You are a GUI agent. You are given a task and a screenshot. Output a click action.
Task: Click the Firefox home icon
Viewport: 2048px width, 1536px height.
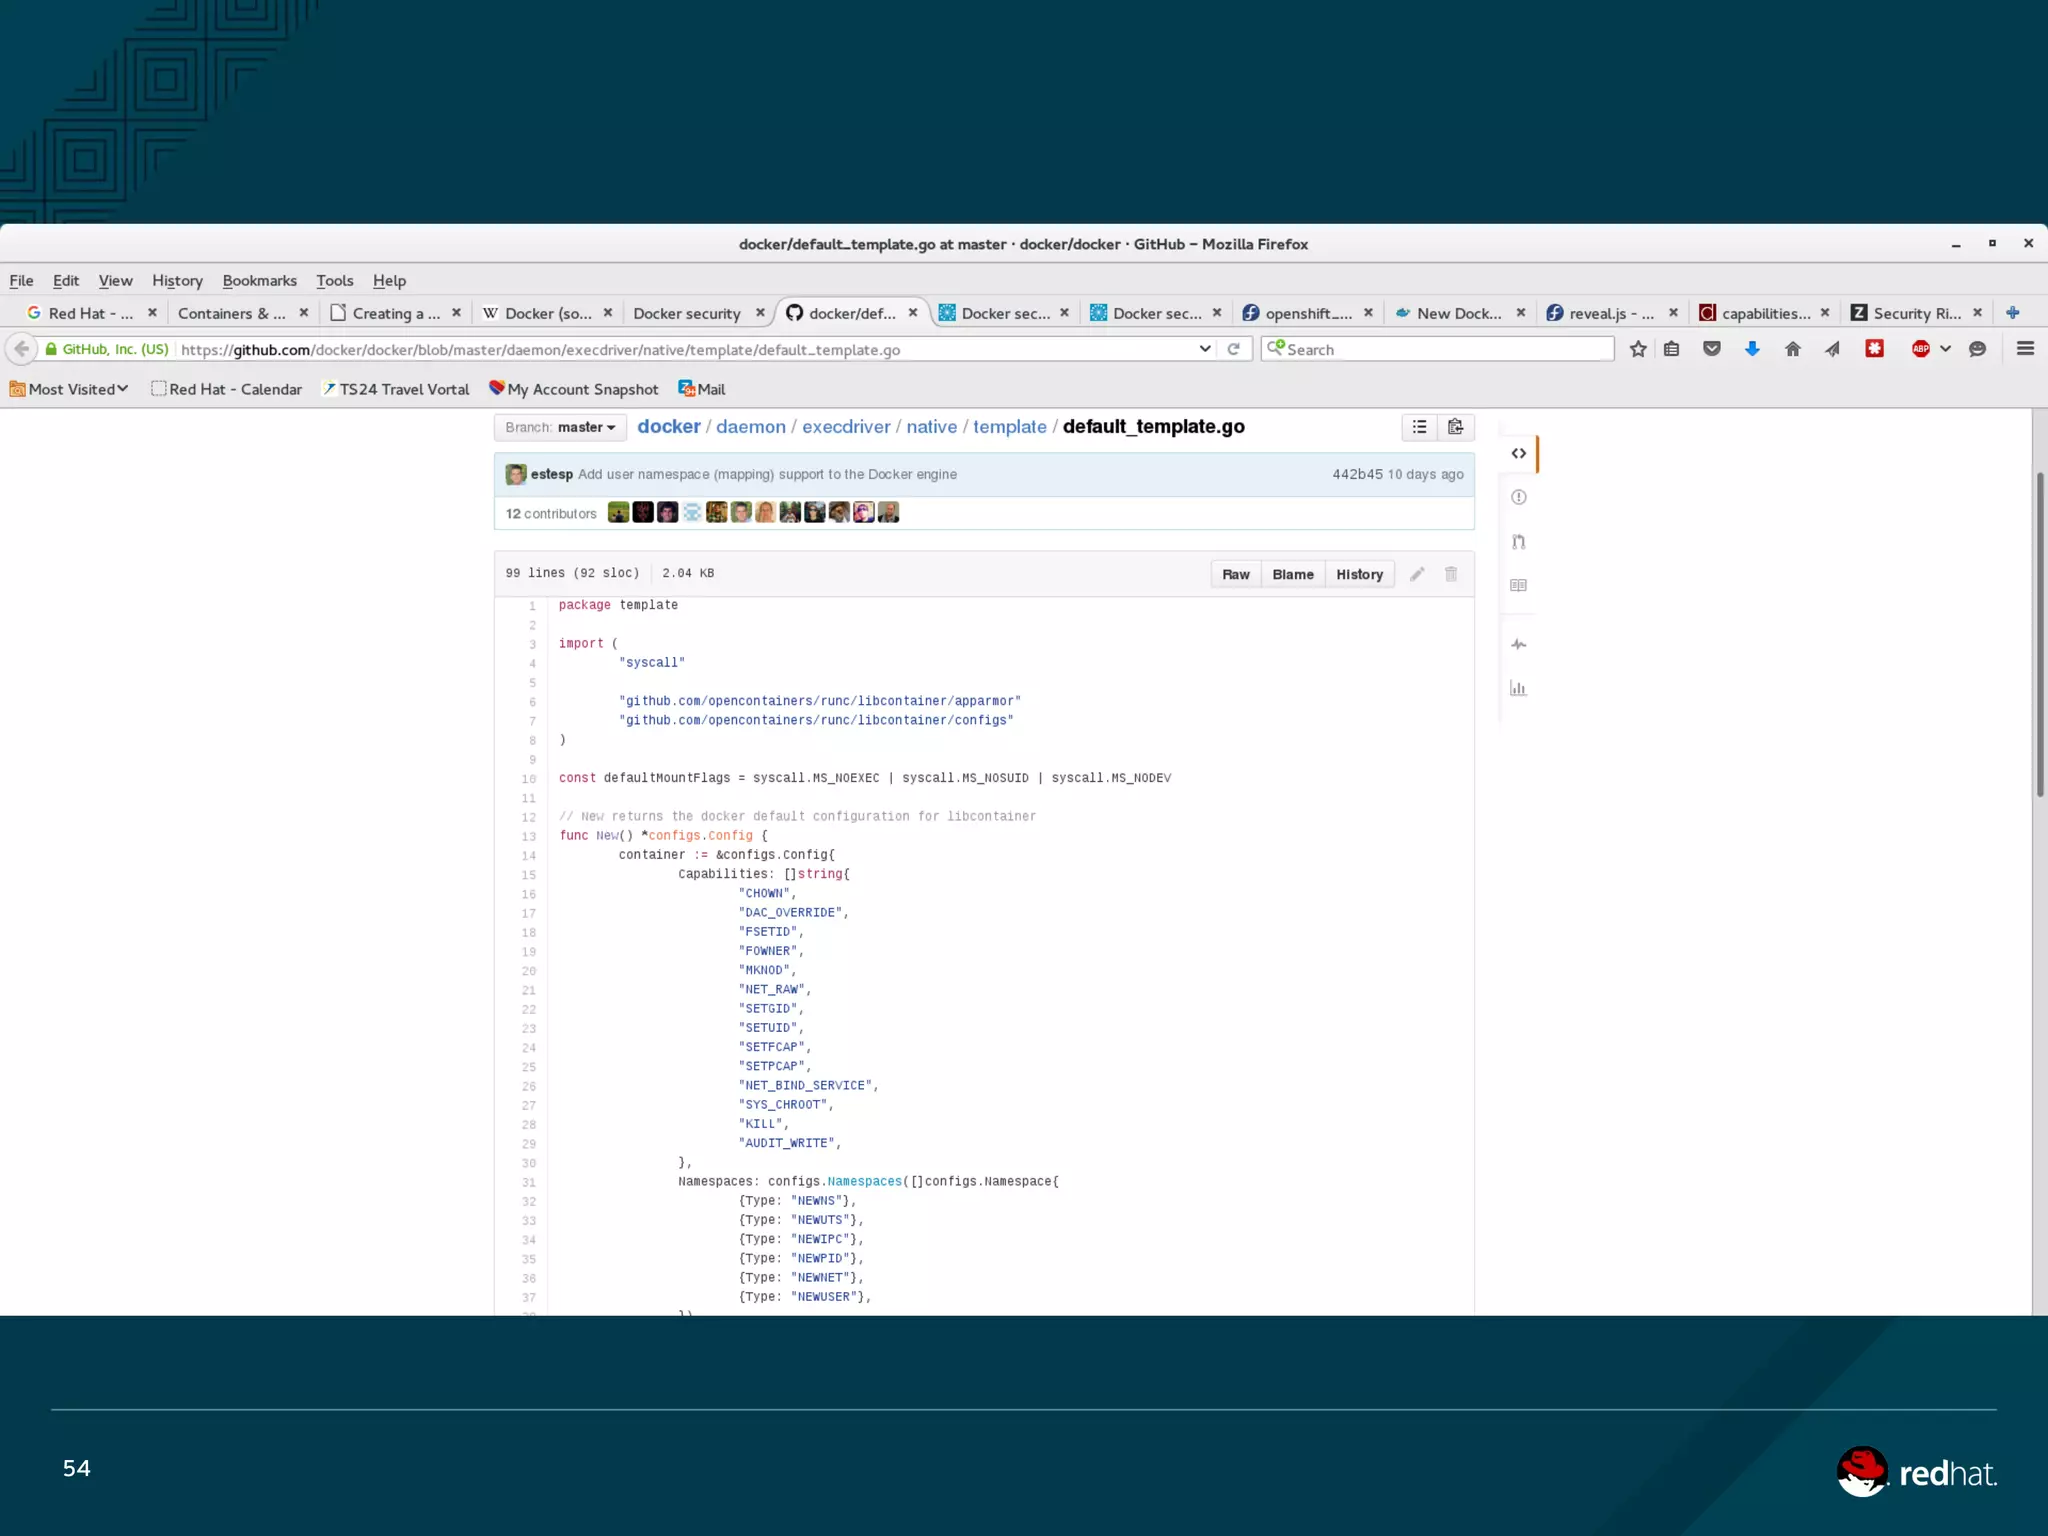1792,349
